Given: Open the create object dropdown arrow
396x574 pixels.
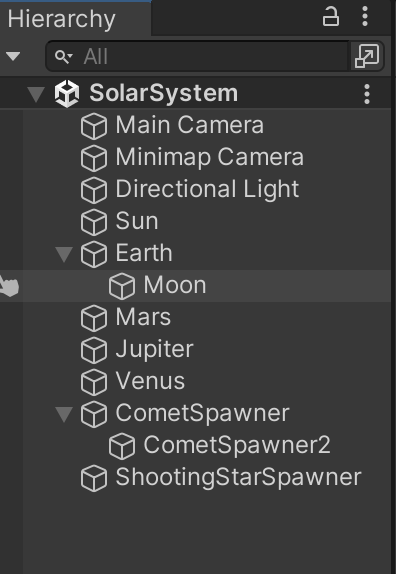Looking at the screenshot, I should click(13, 56).
